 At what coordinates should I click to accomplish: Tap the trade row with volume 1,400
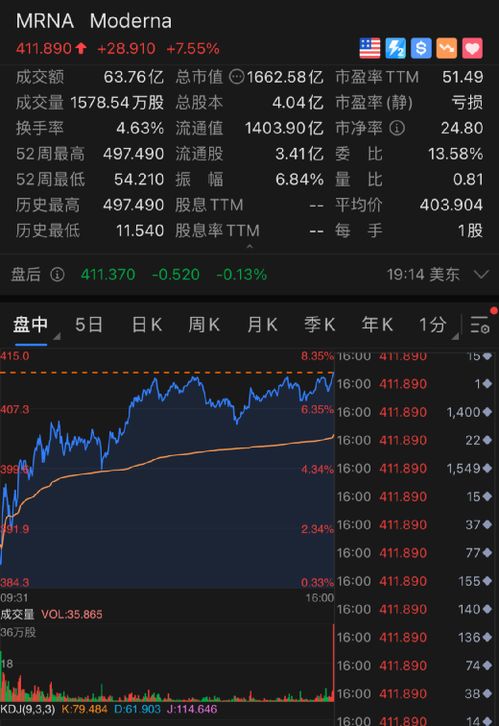[414, 412]
